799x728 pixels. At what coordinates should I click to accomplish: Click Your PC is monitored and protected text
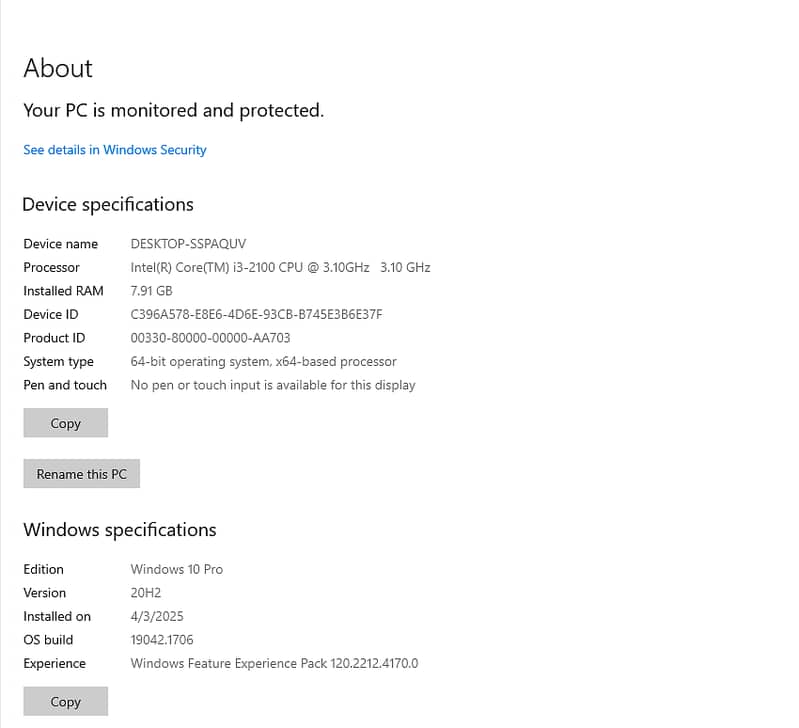pyautogui.click(x=174, y=111)
